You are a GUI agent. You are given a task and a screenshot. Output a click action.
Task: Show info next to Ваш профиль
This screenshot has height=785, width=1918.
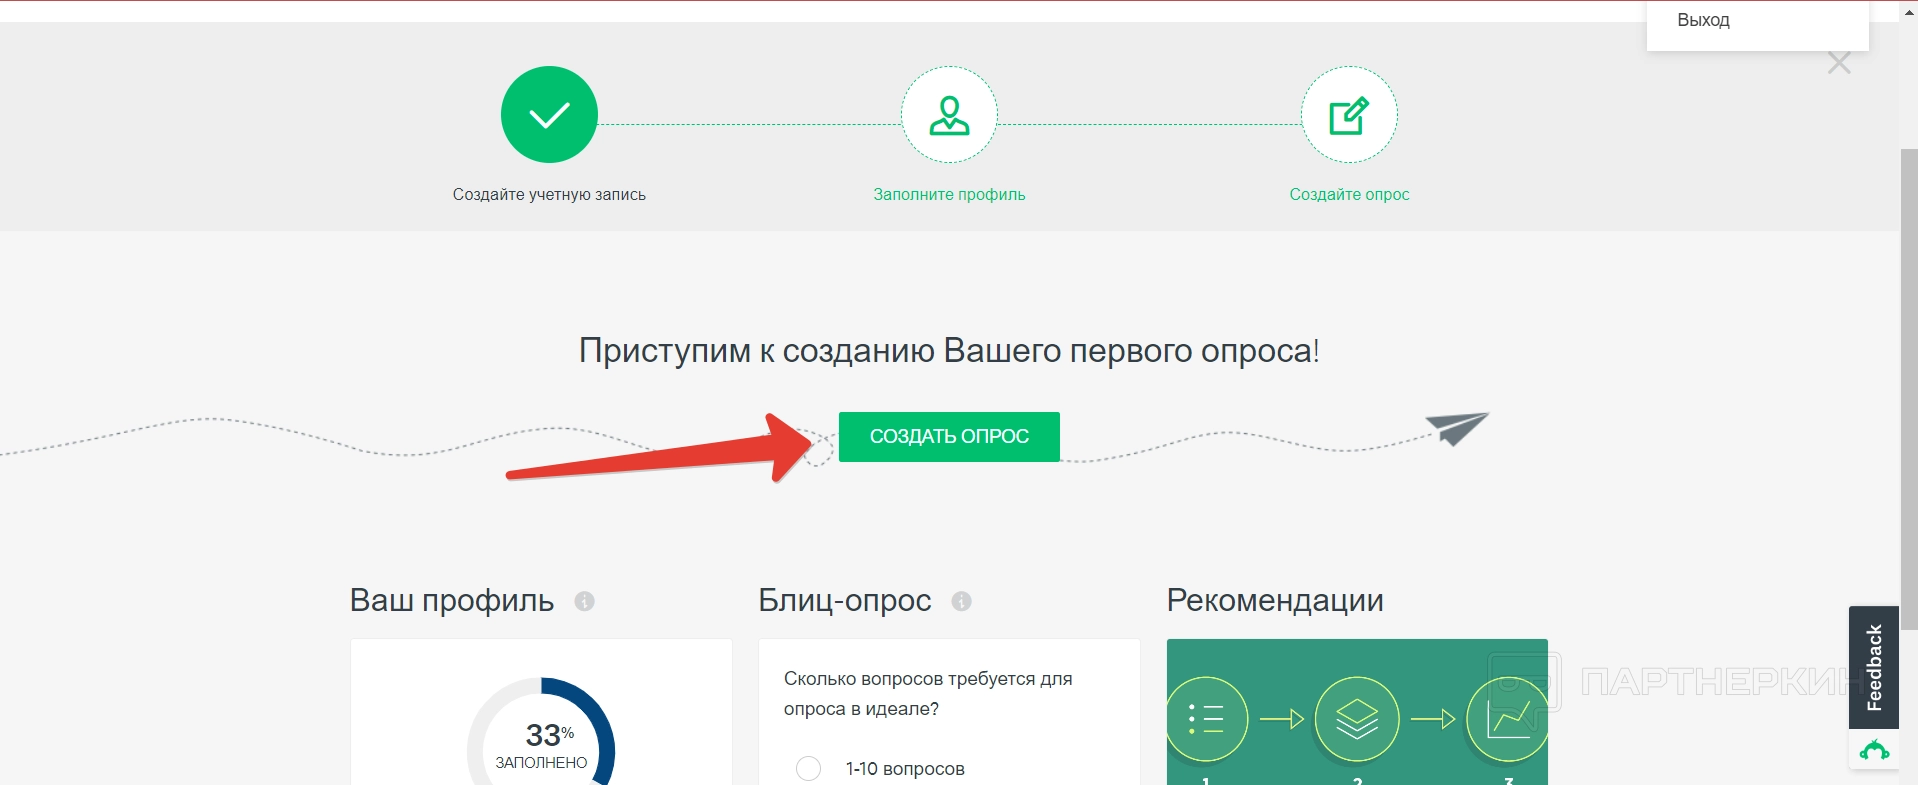click(x=585, y=601)
